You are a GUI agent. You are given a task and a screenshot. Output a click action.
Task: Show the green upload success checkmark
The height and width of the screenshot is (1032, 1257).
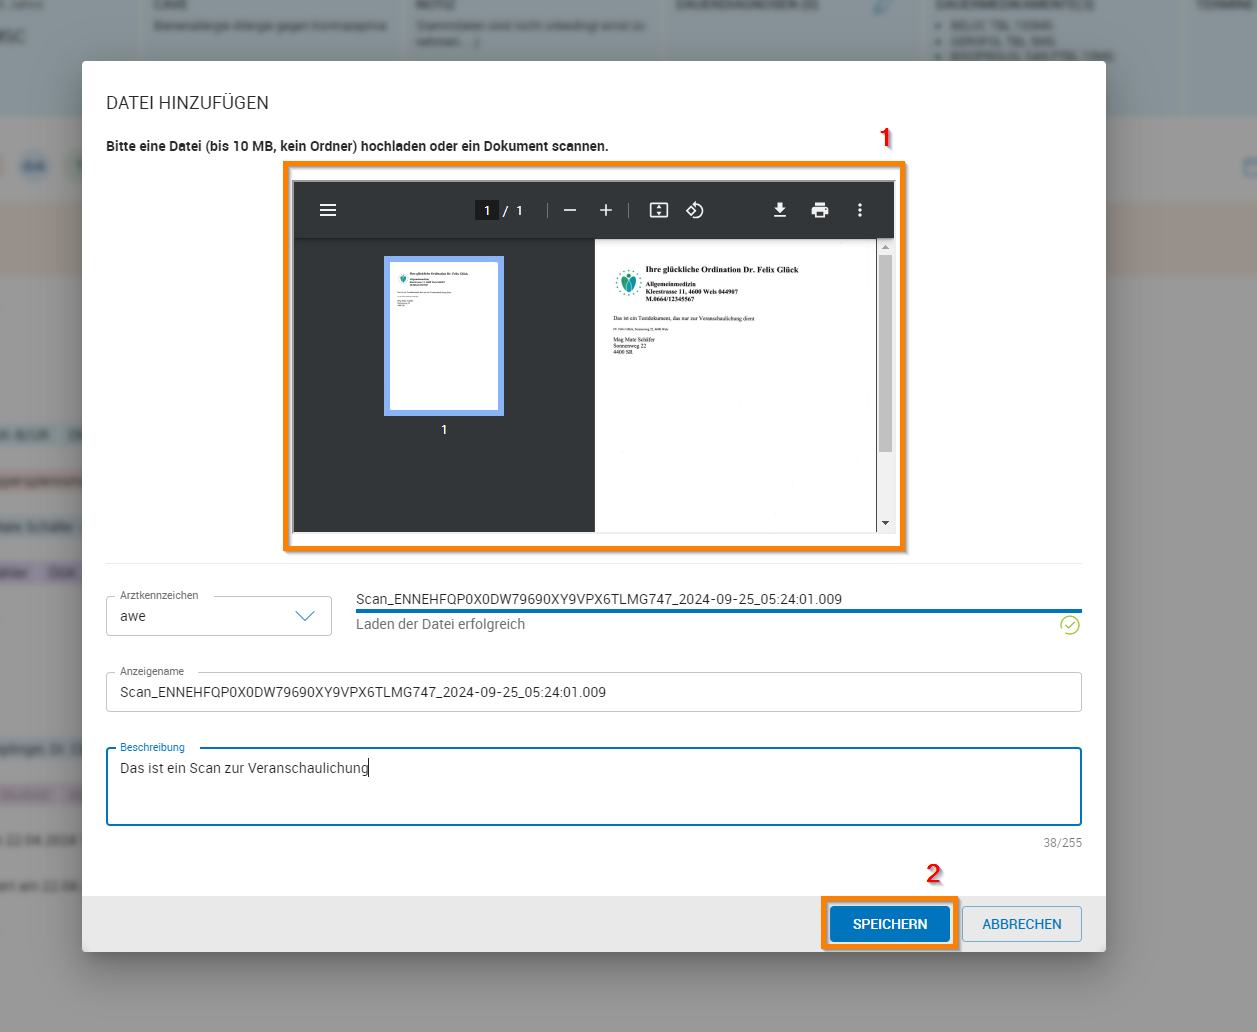coord(1070,624)
